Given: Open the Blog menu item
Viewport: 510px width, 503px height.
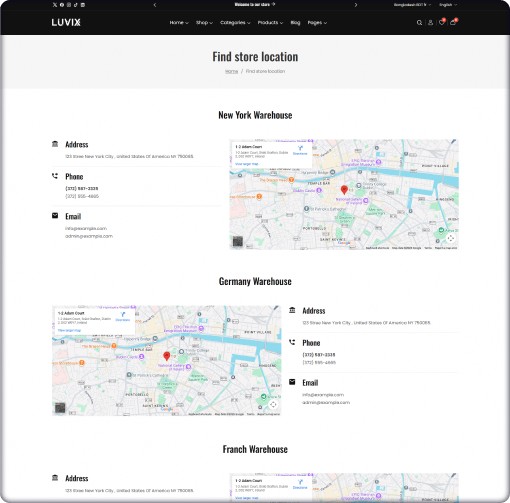Looking at the screenshot, I should [x=295, y=23].
